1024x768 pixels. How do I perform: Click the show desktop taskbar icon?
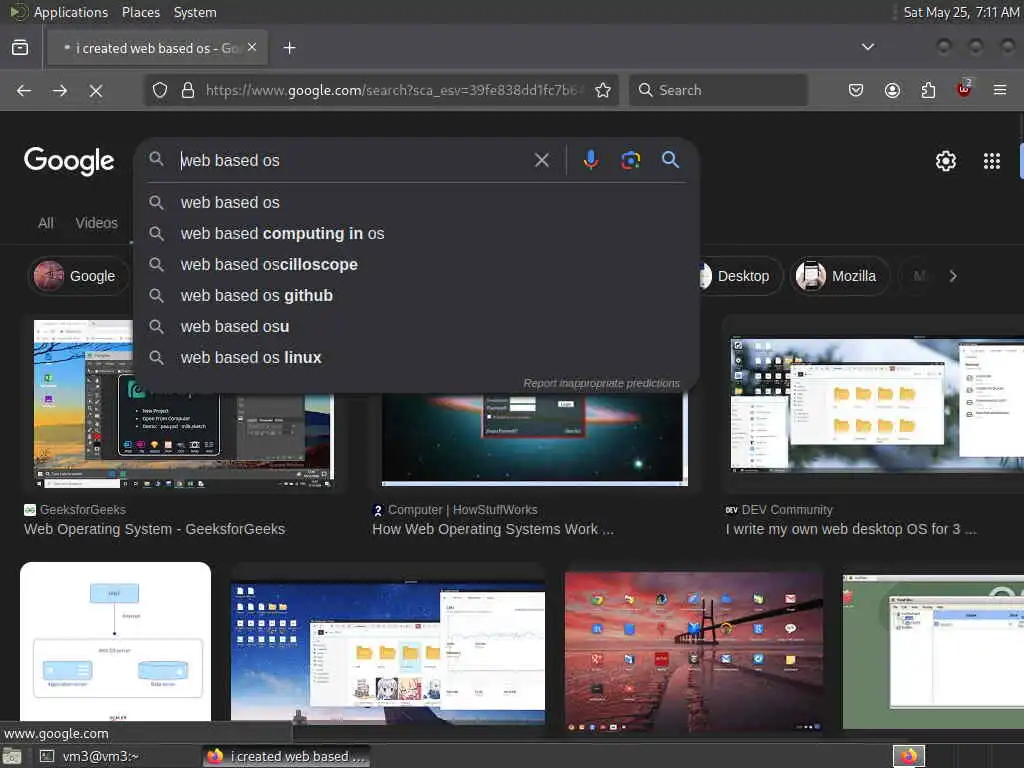click(x=12, y=756)
